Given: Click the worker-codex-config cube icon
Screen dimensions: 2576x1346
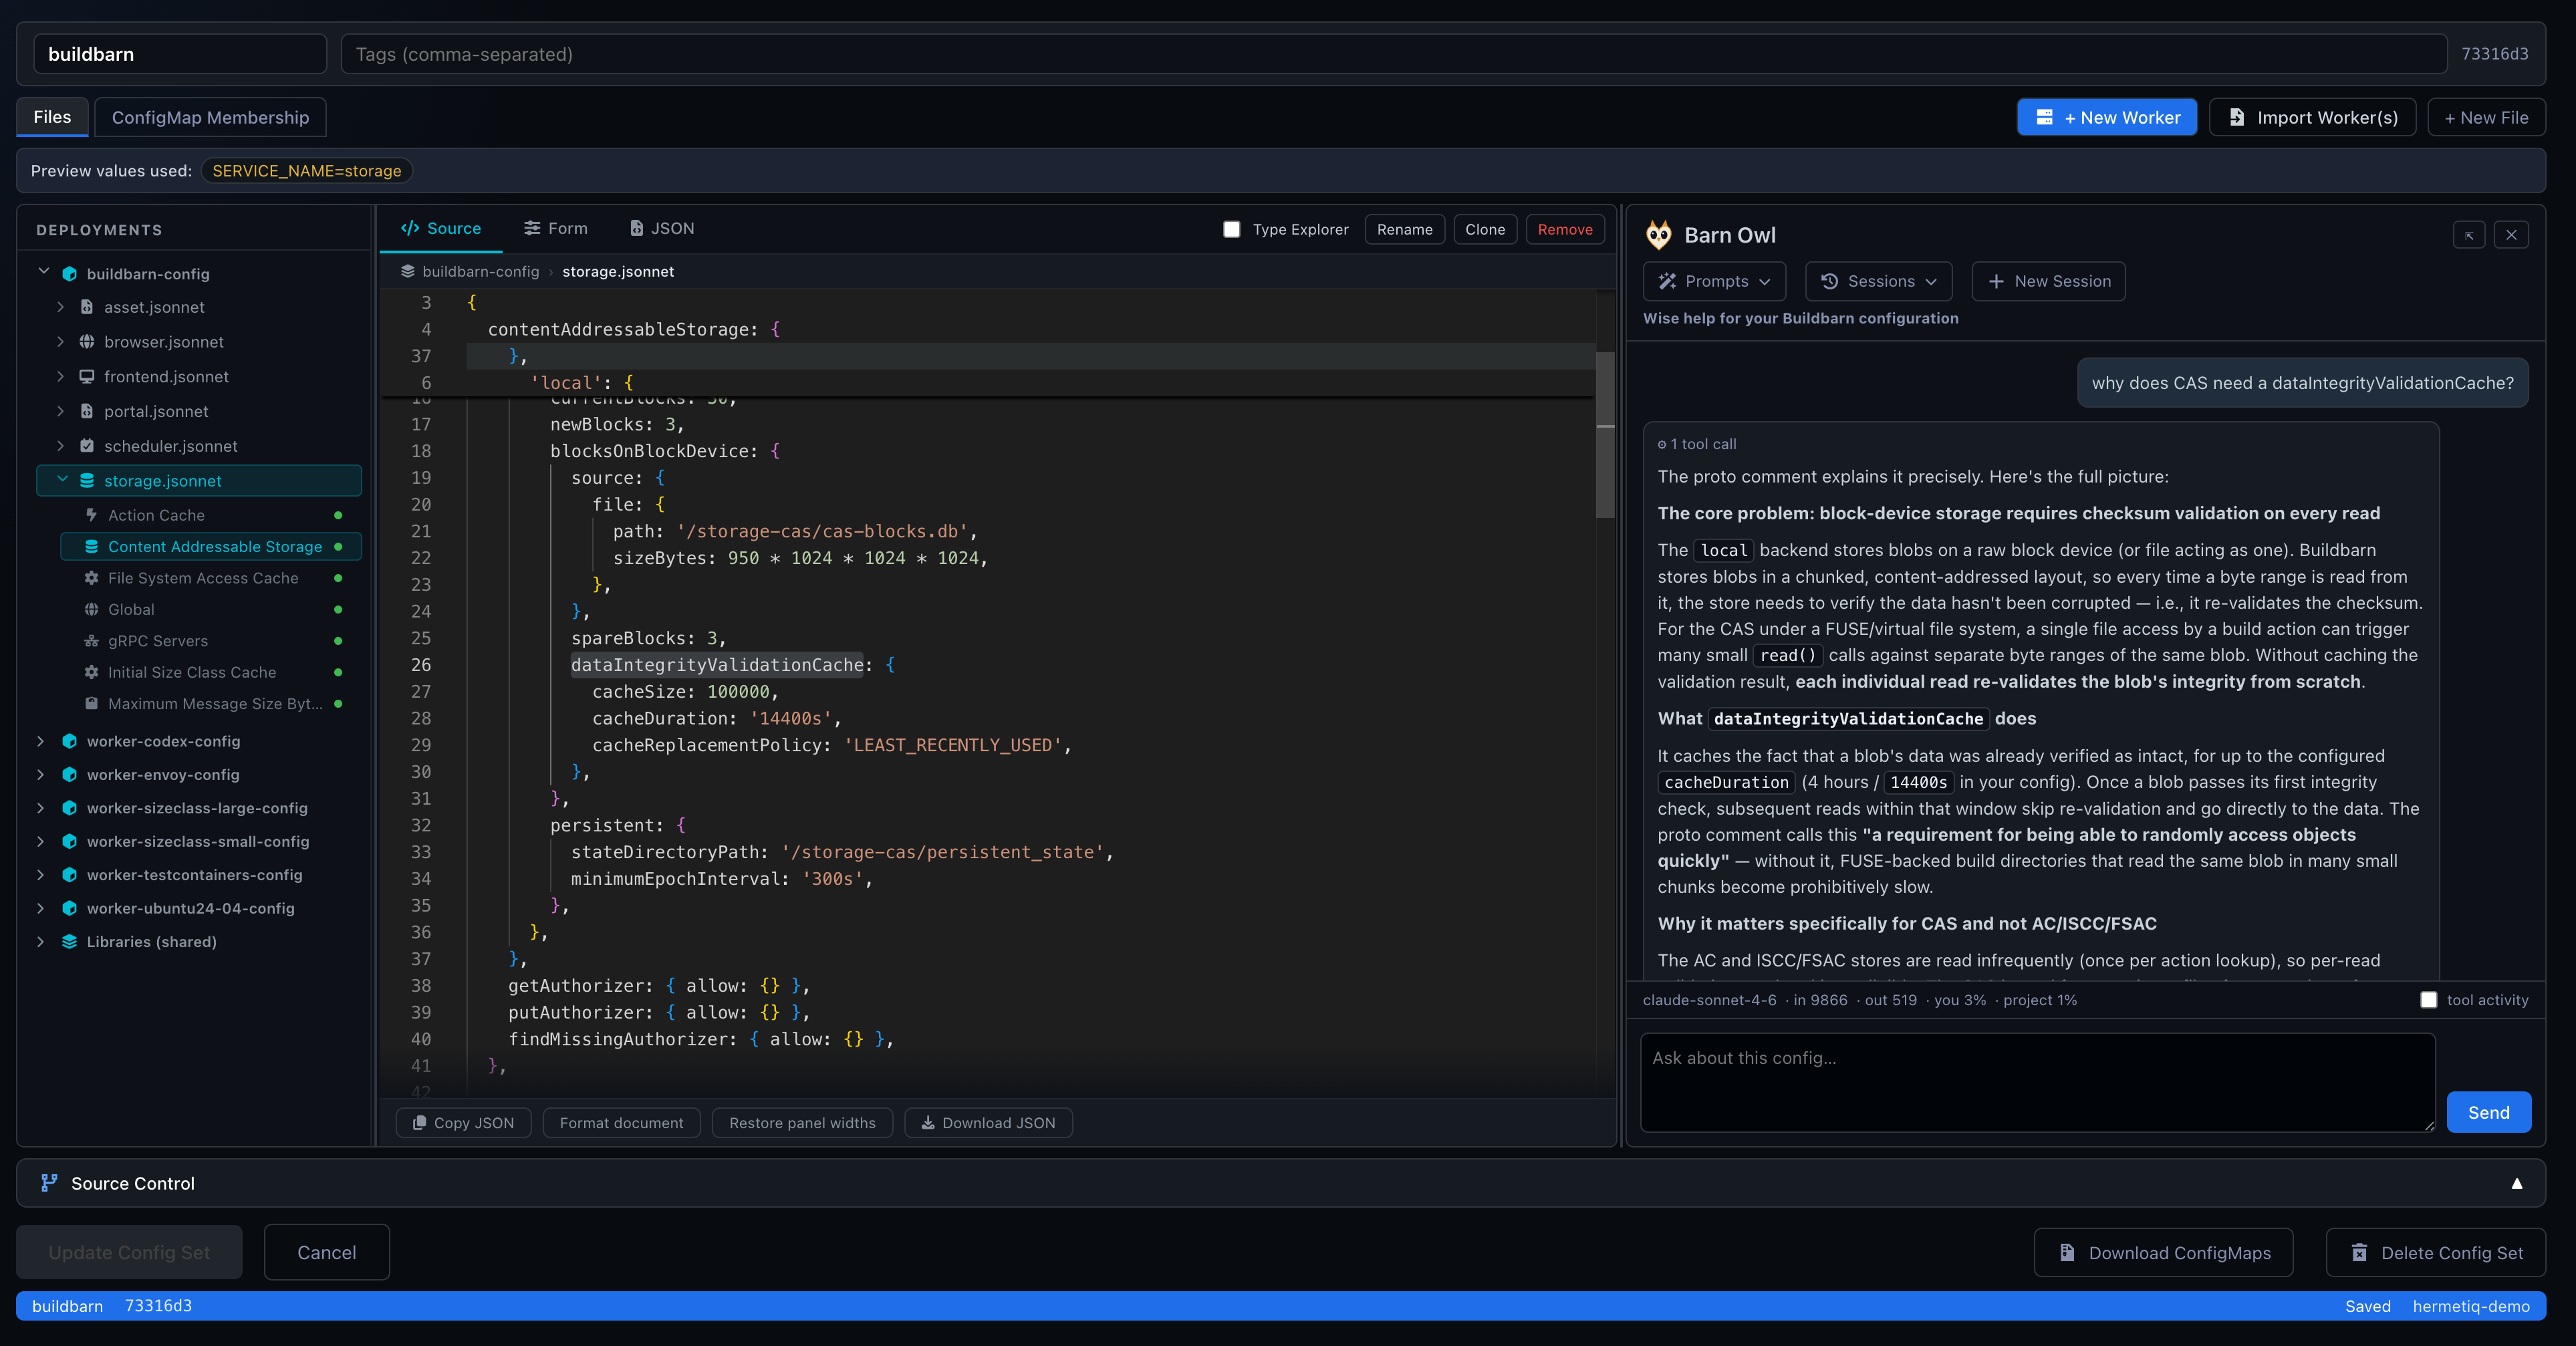Looking at the screenshot, I should click(x=69, y=741).
